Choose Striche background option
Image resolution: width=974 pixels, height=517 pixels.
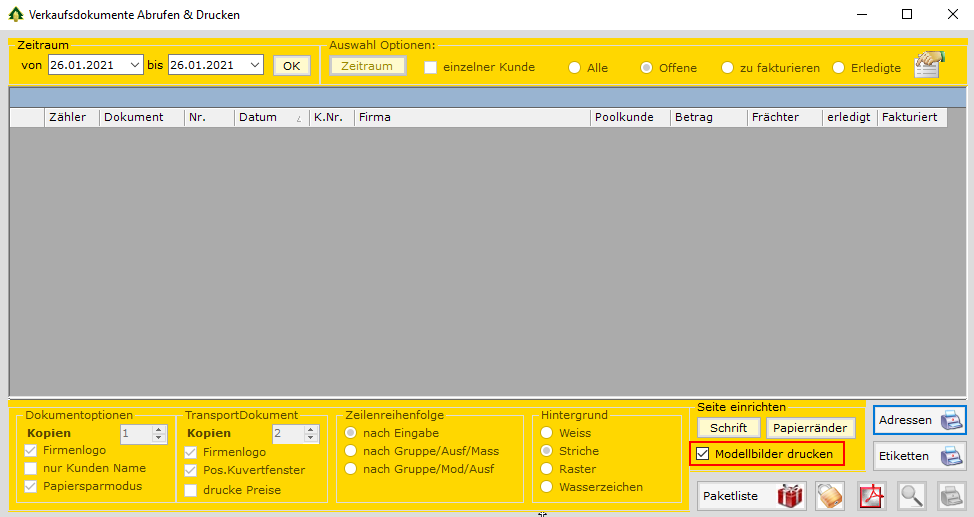[547, 451]
